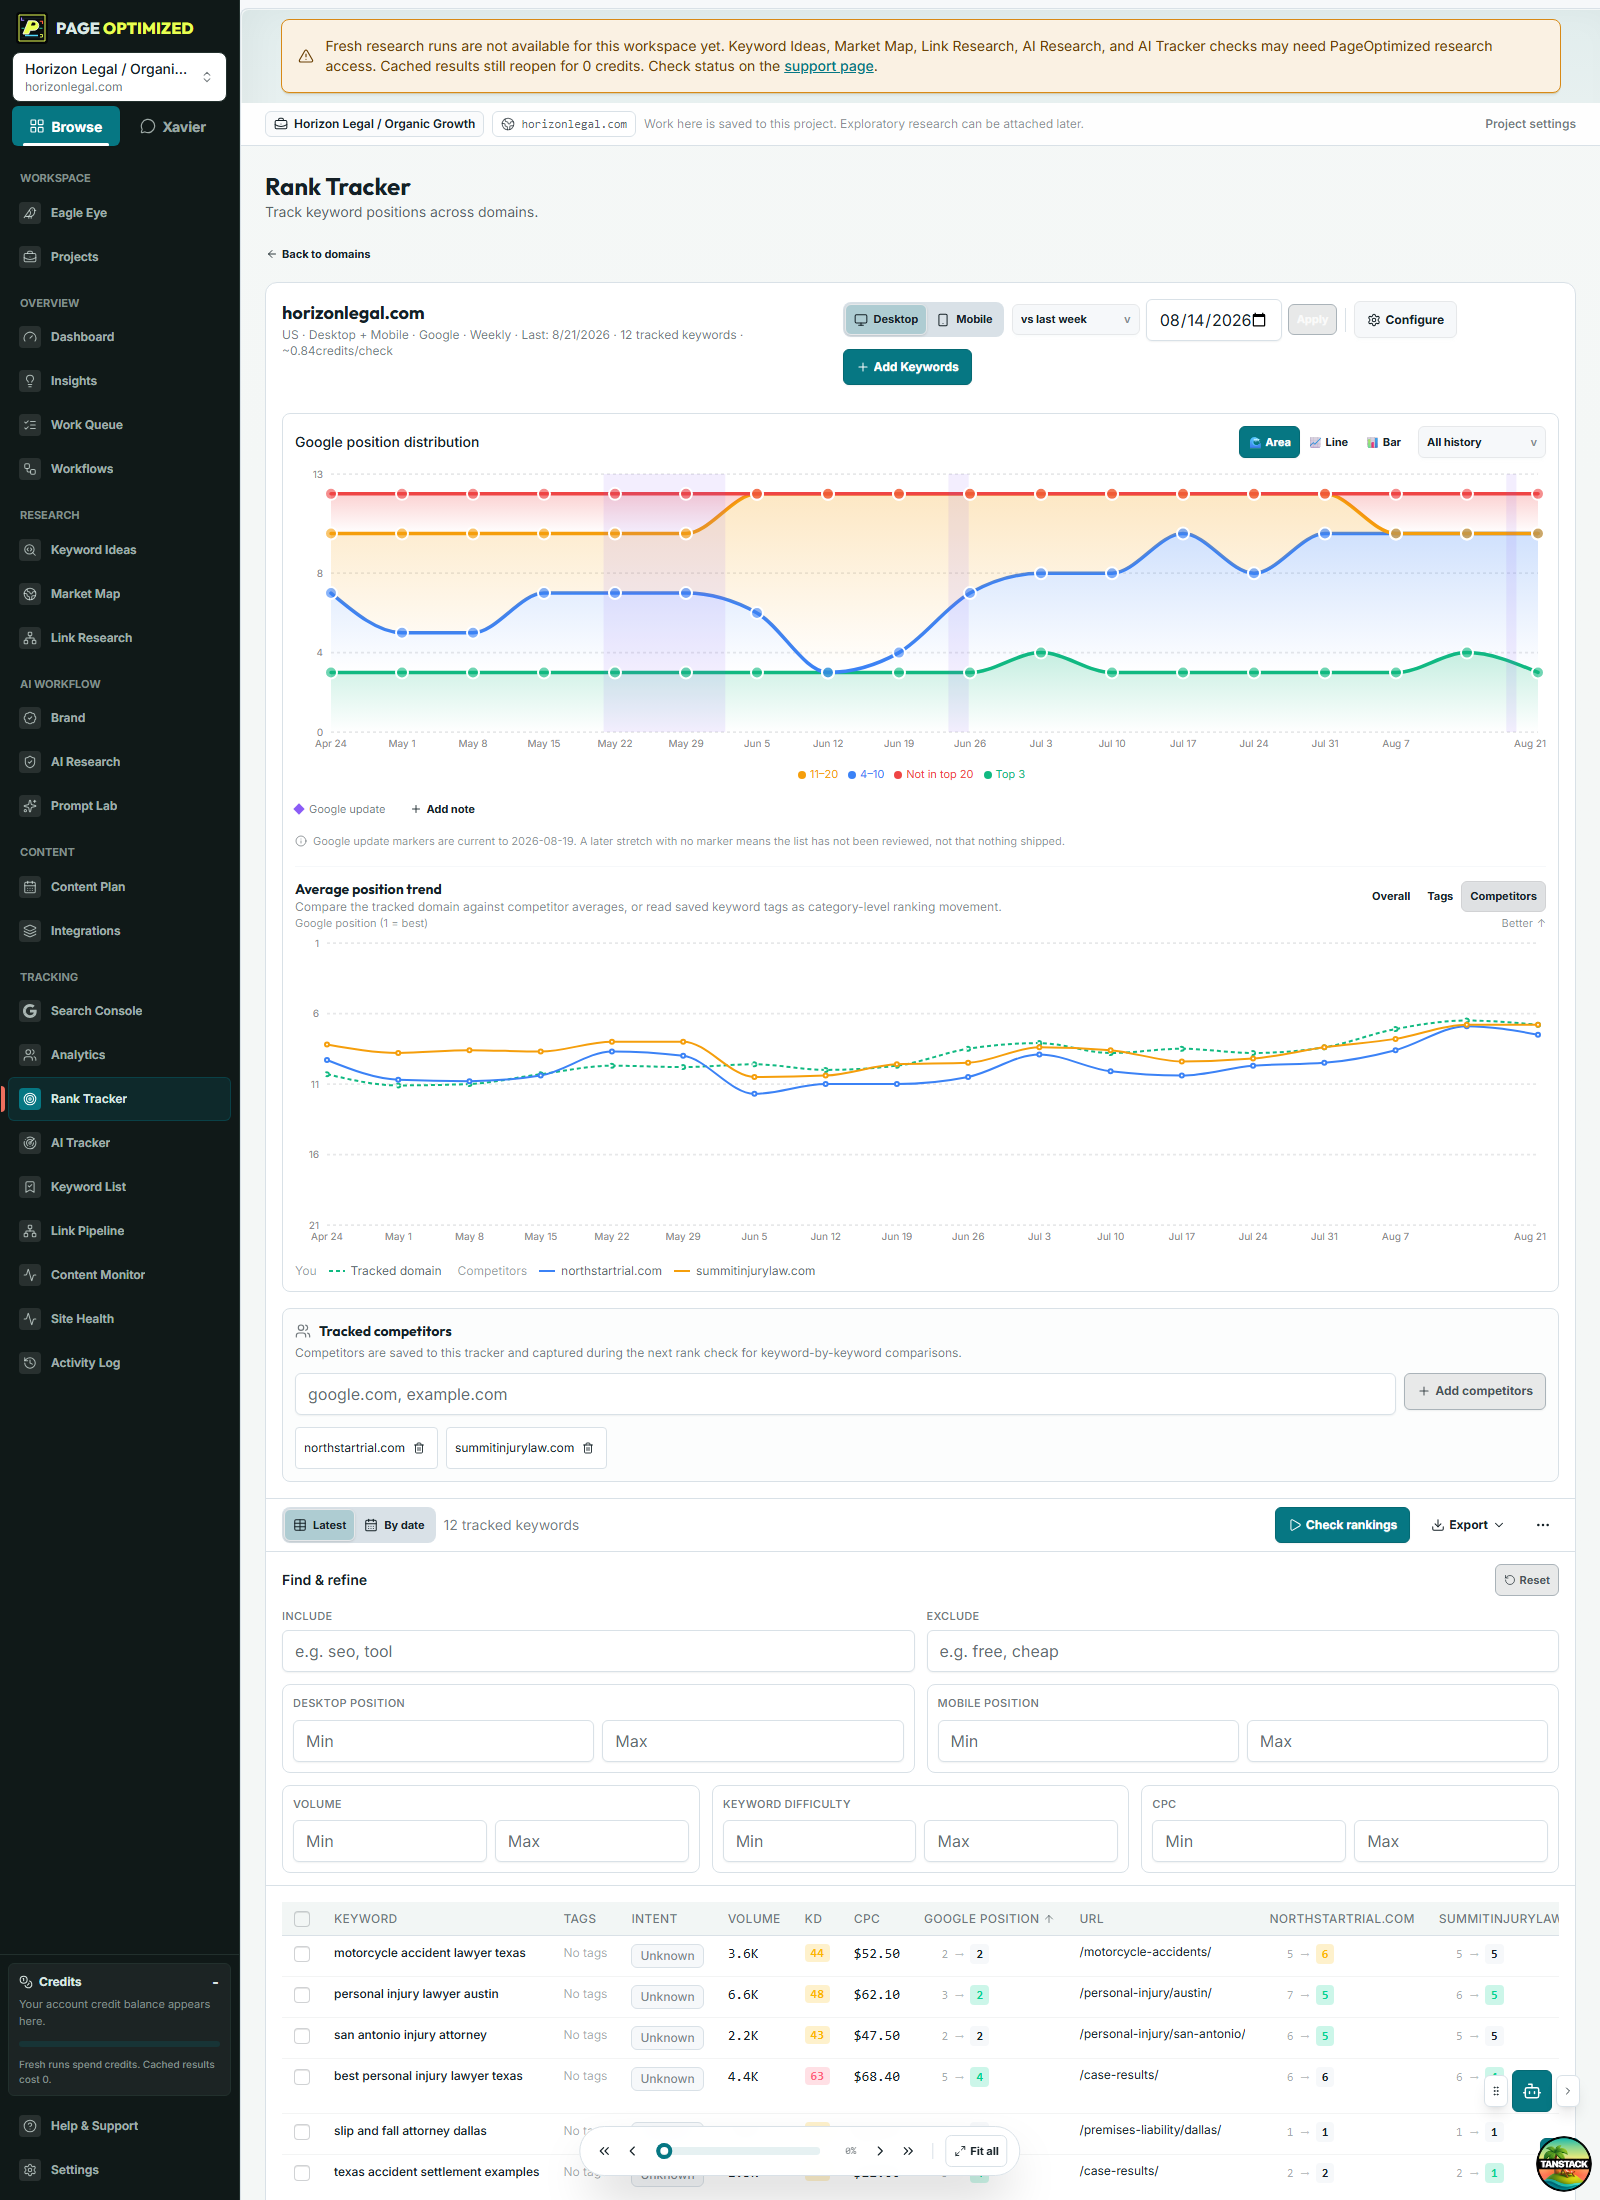1600x2200 pixels.
Task: Check san antonio injury attorney row
Action: click(x=302, y=2036)
